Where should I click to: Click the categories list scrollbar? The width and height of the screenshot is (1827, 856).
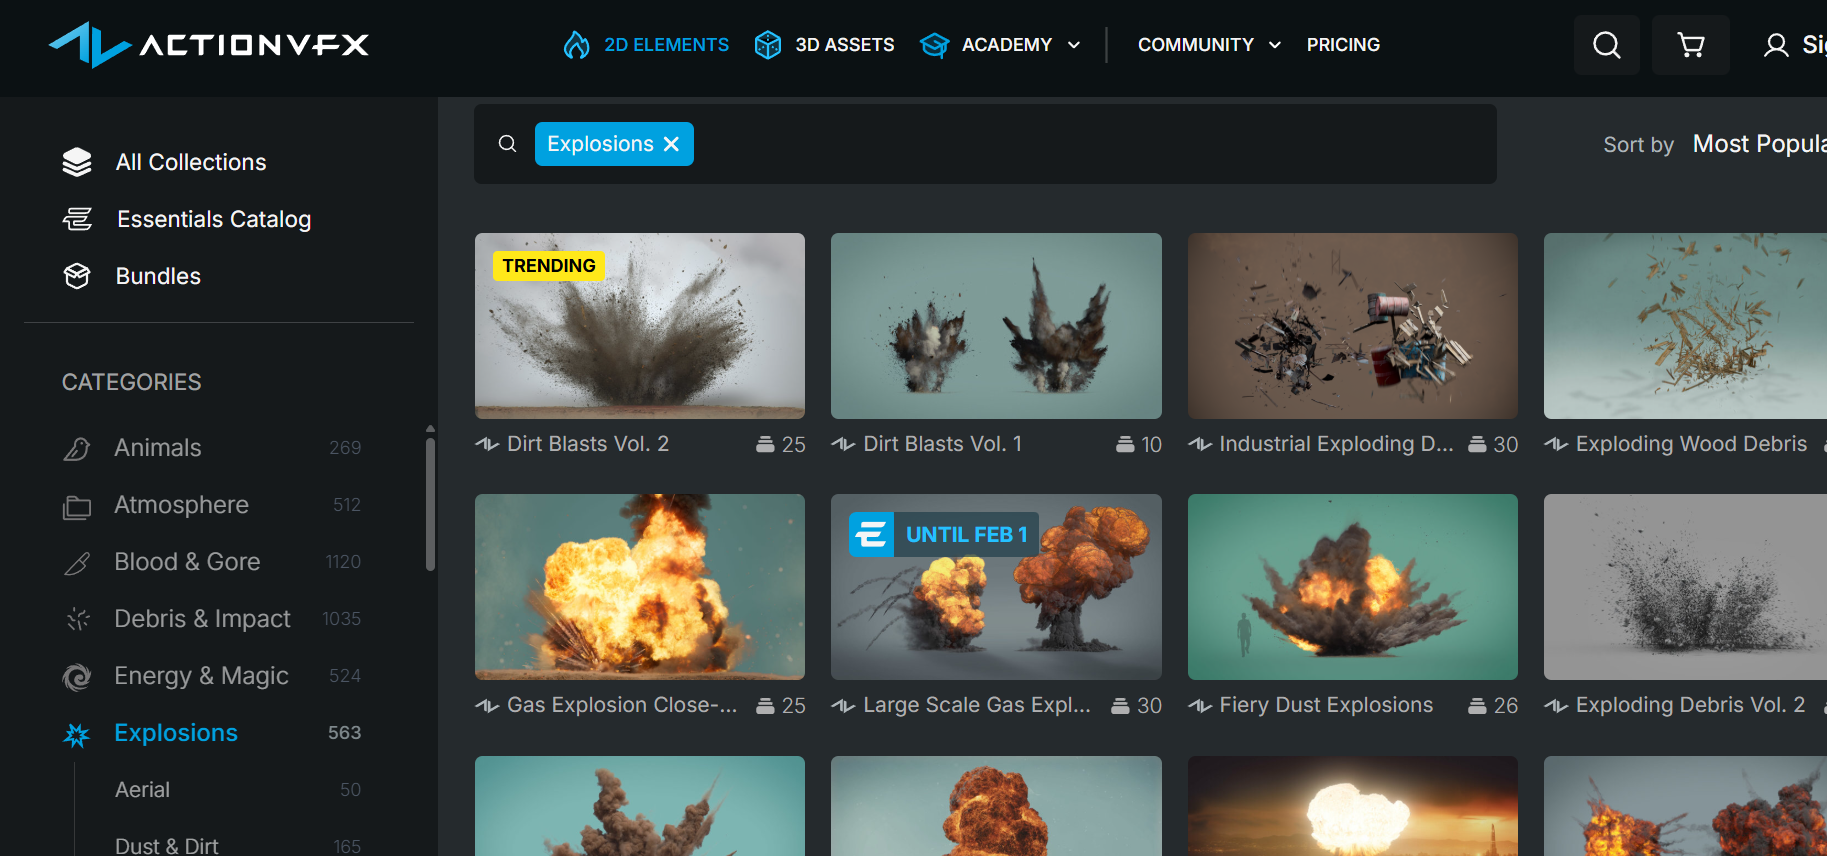point(431,503)
